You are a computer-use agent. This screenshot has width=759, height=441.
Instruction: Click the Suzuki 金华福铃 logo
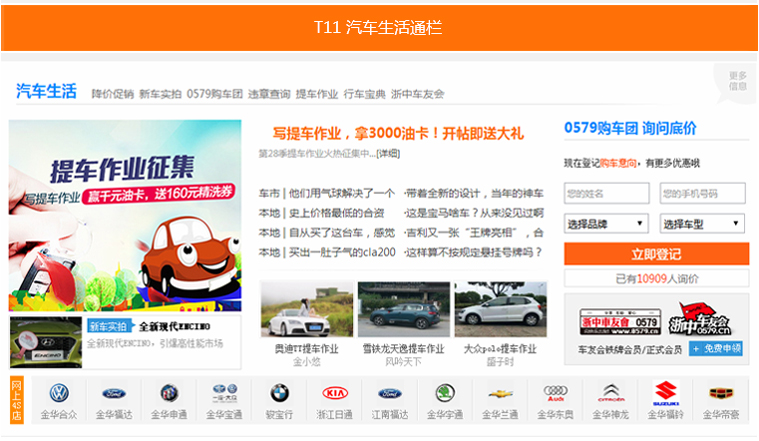(666, 393)
